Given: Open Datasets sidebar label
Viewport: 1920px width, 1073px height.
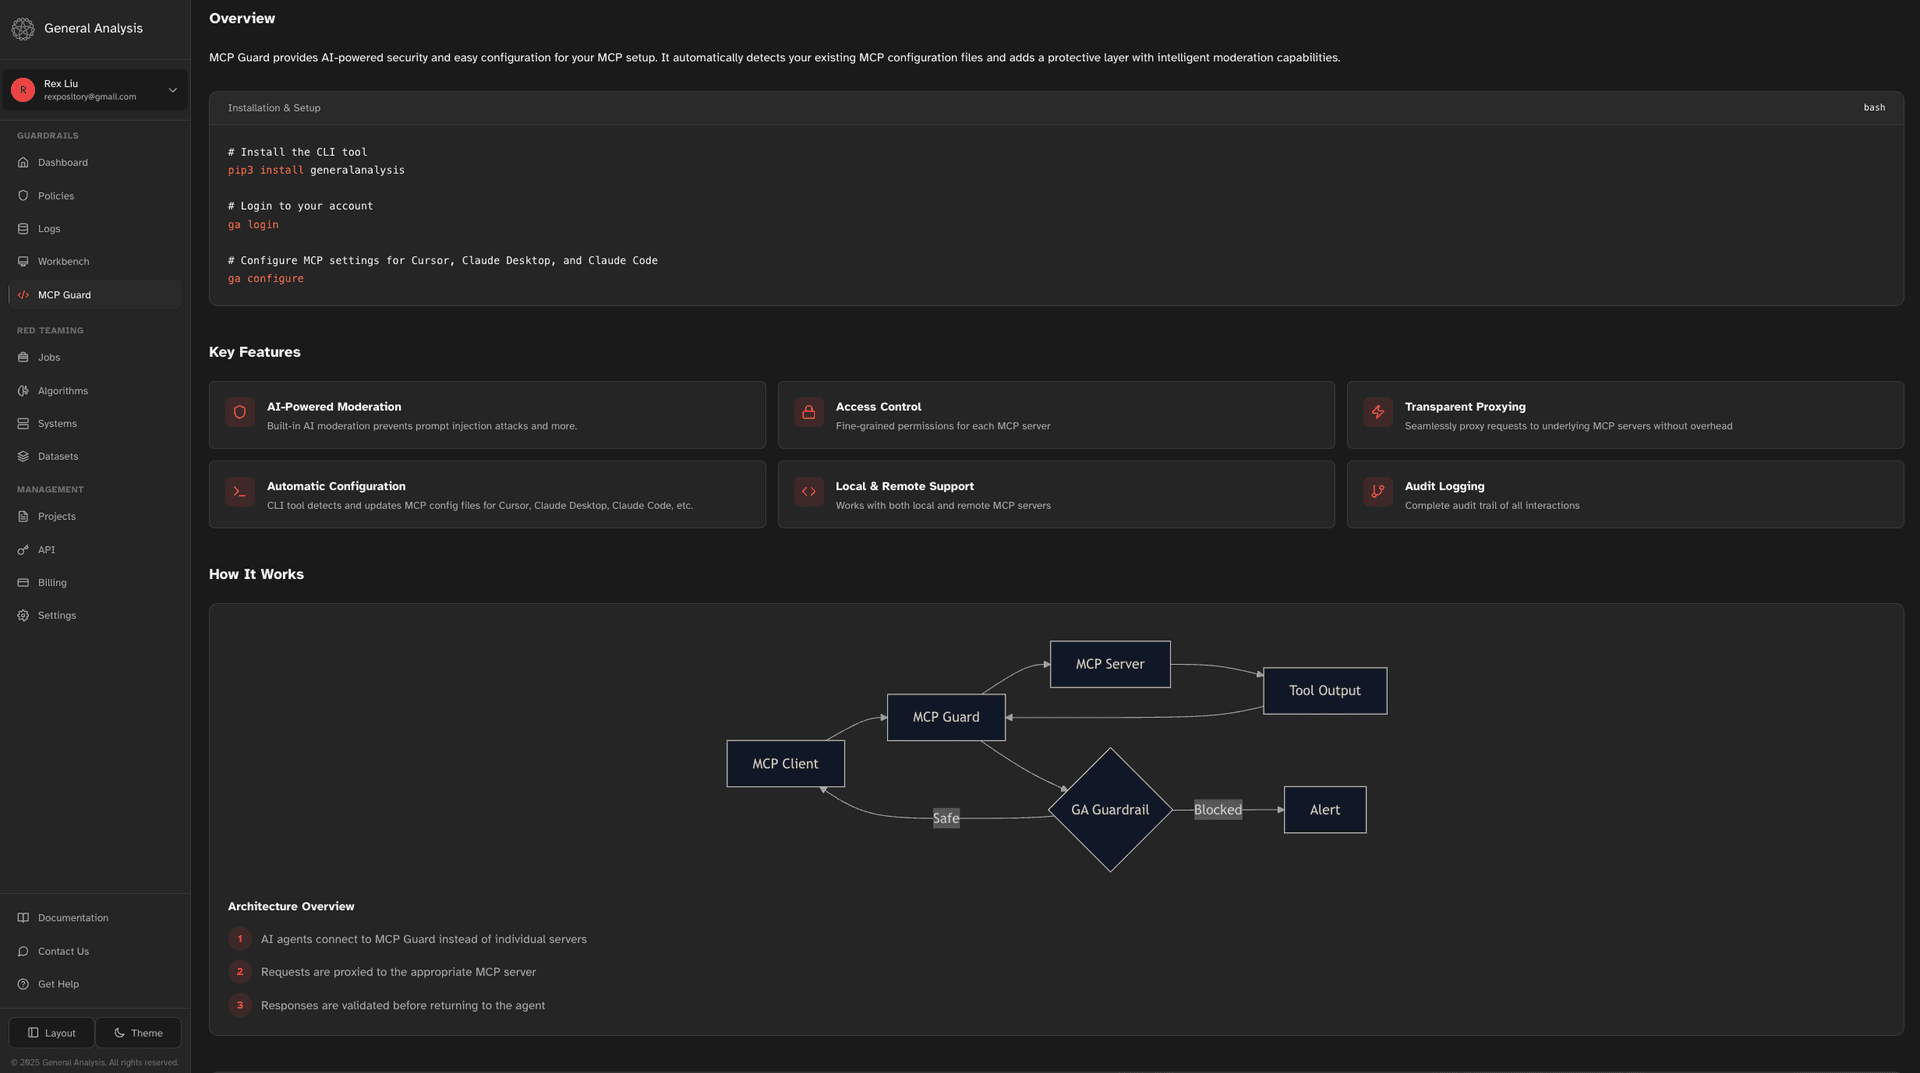Looking at the screenshot, I should click(58, 457).
